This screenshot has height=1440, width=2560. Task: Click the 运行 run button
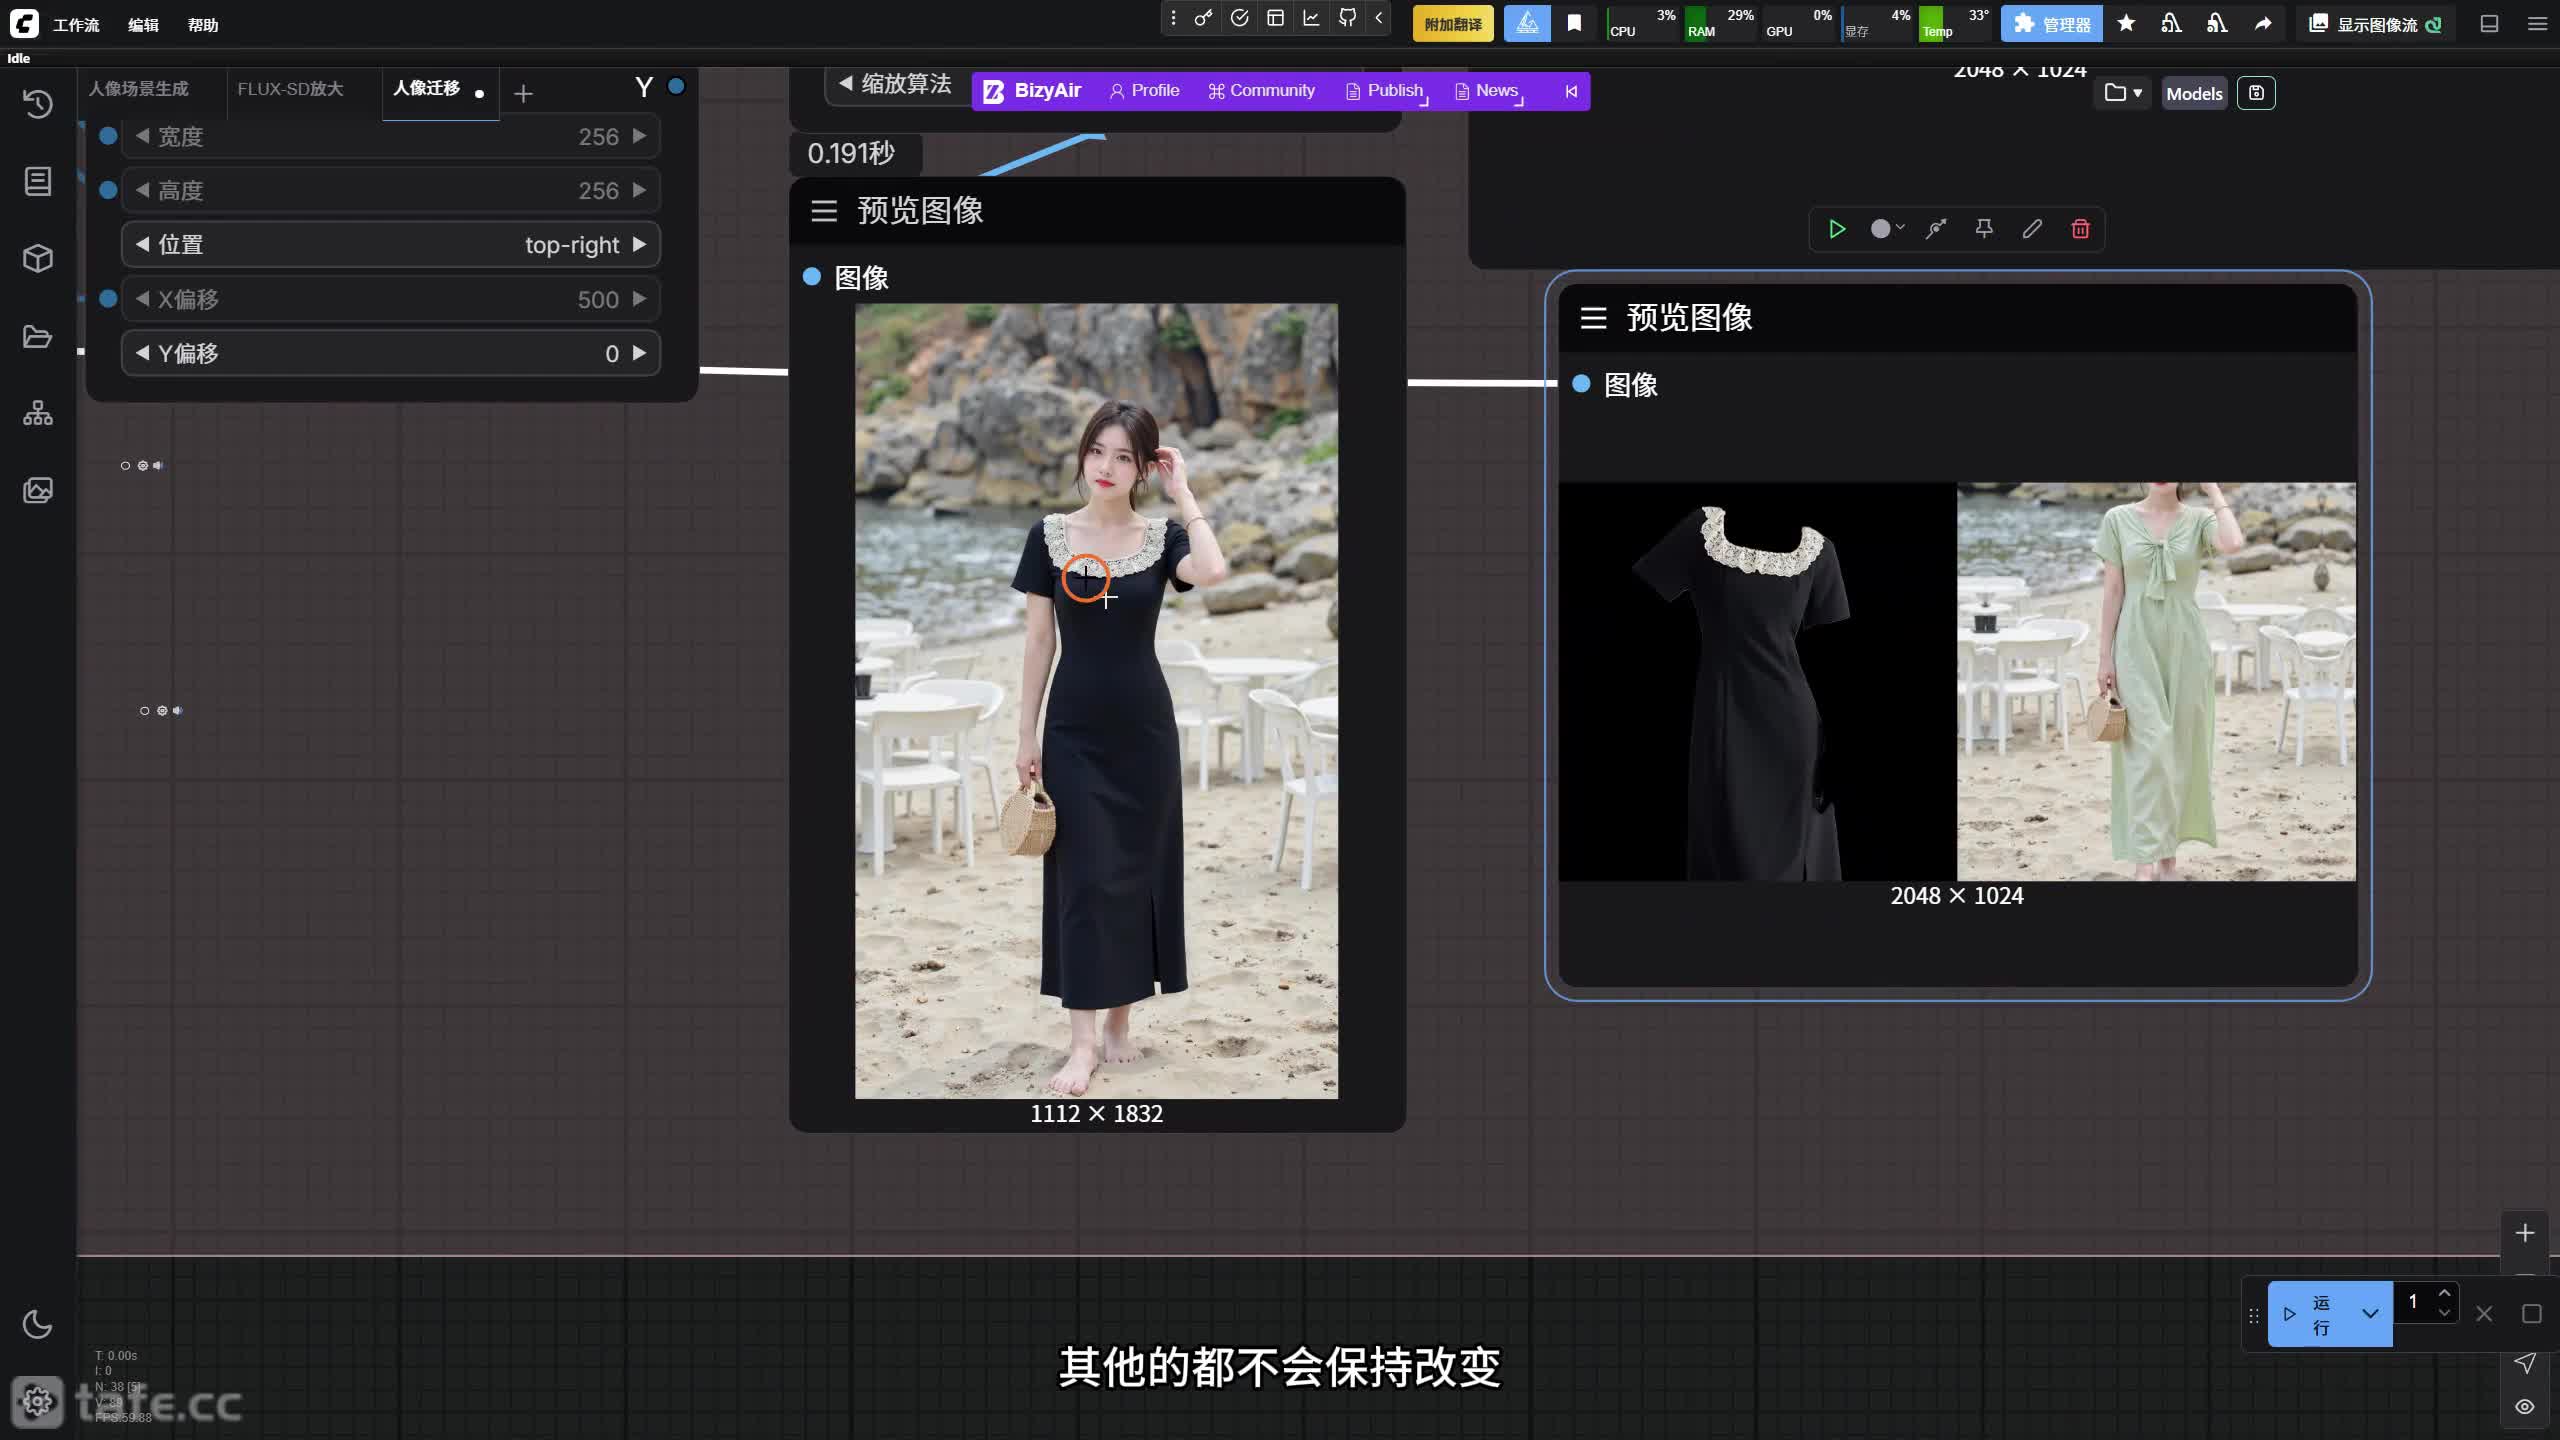[x=2308, y=1314]
